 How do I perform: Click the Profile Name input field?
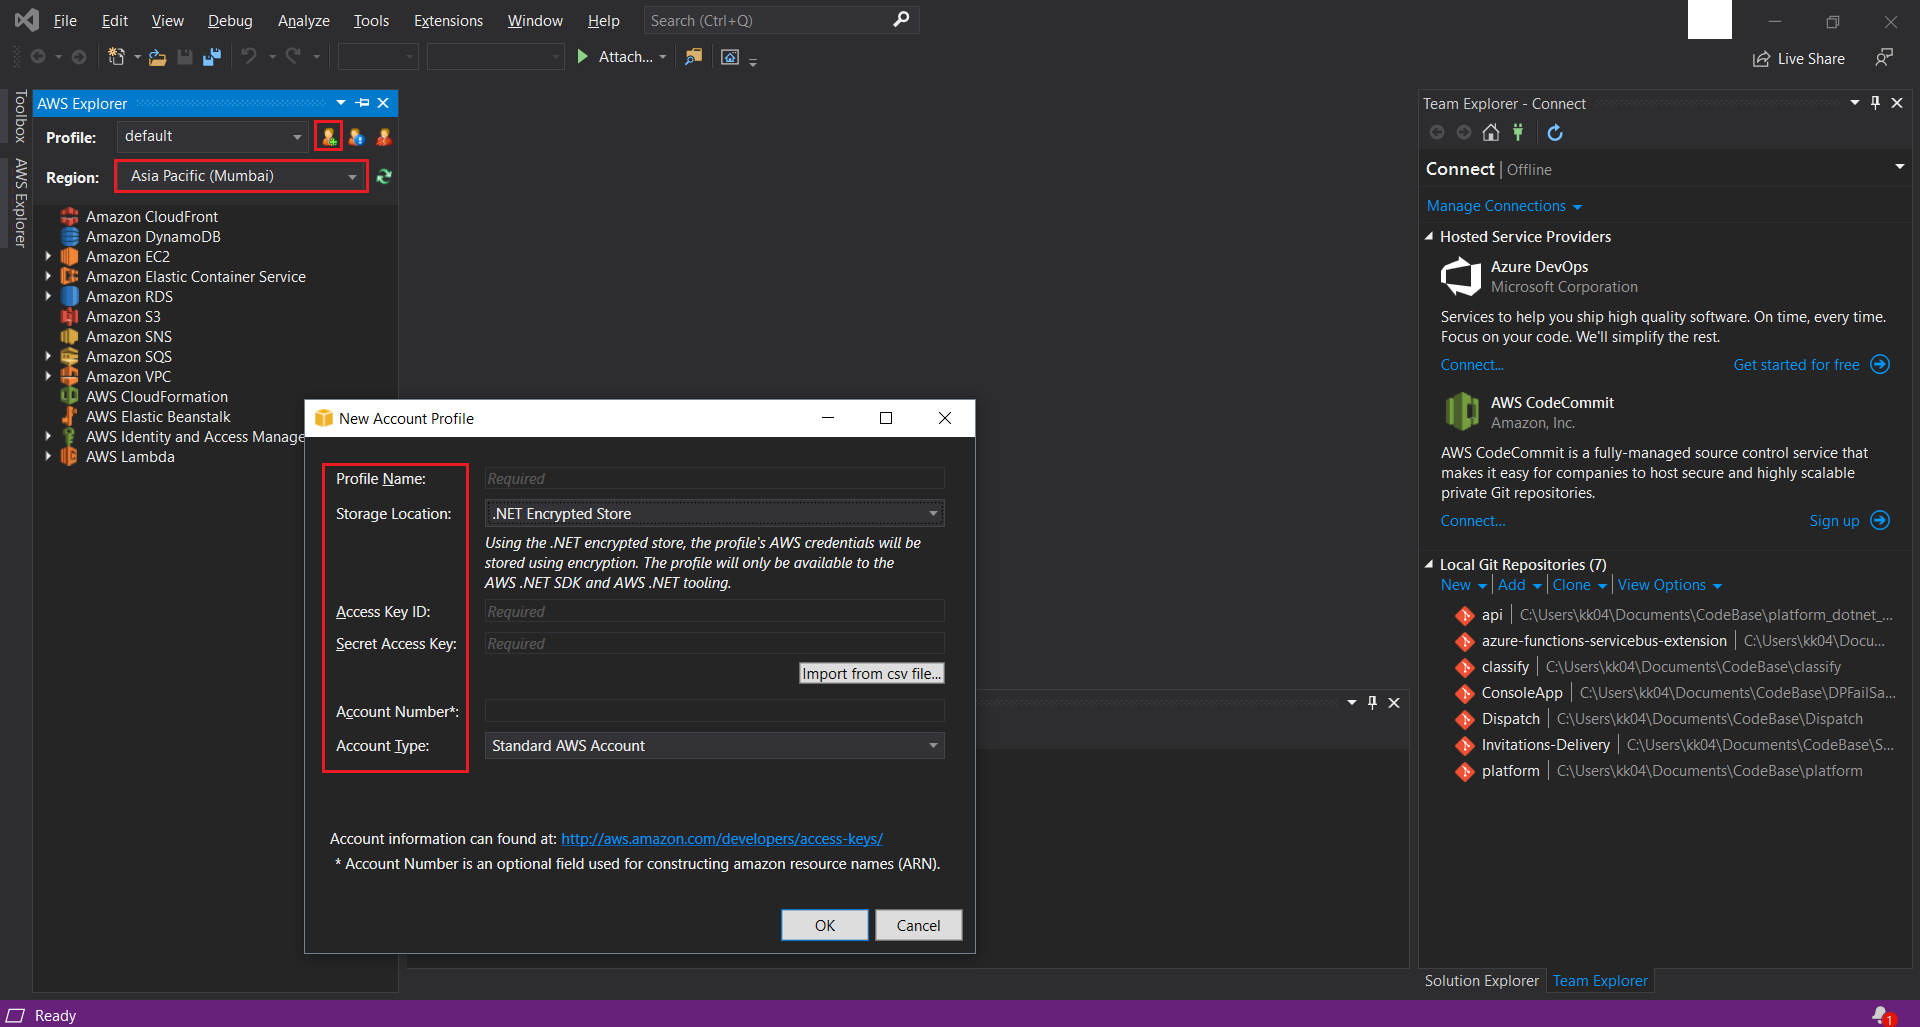click(x=715, y=479)
